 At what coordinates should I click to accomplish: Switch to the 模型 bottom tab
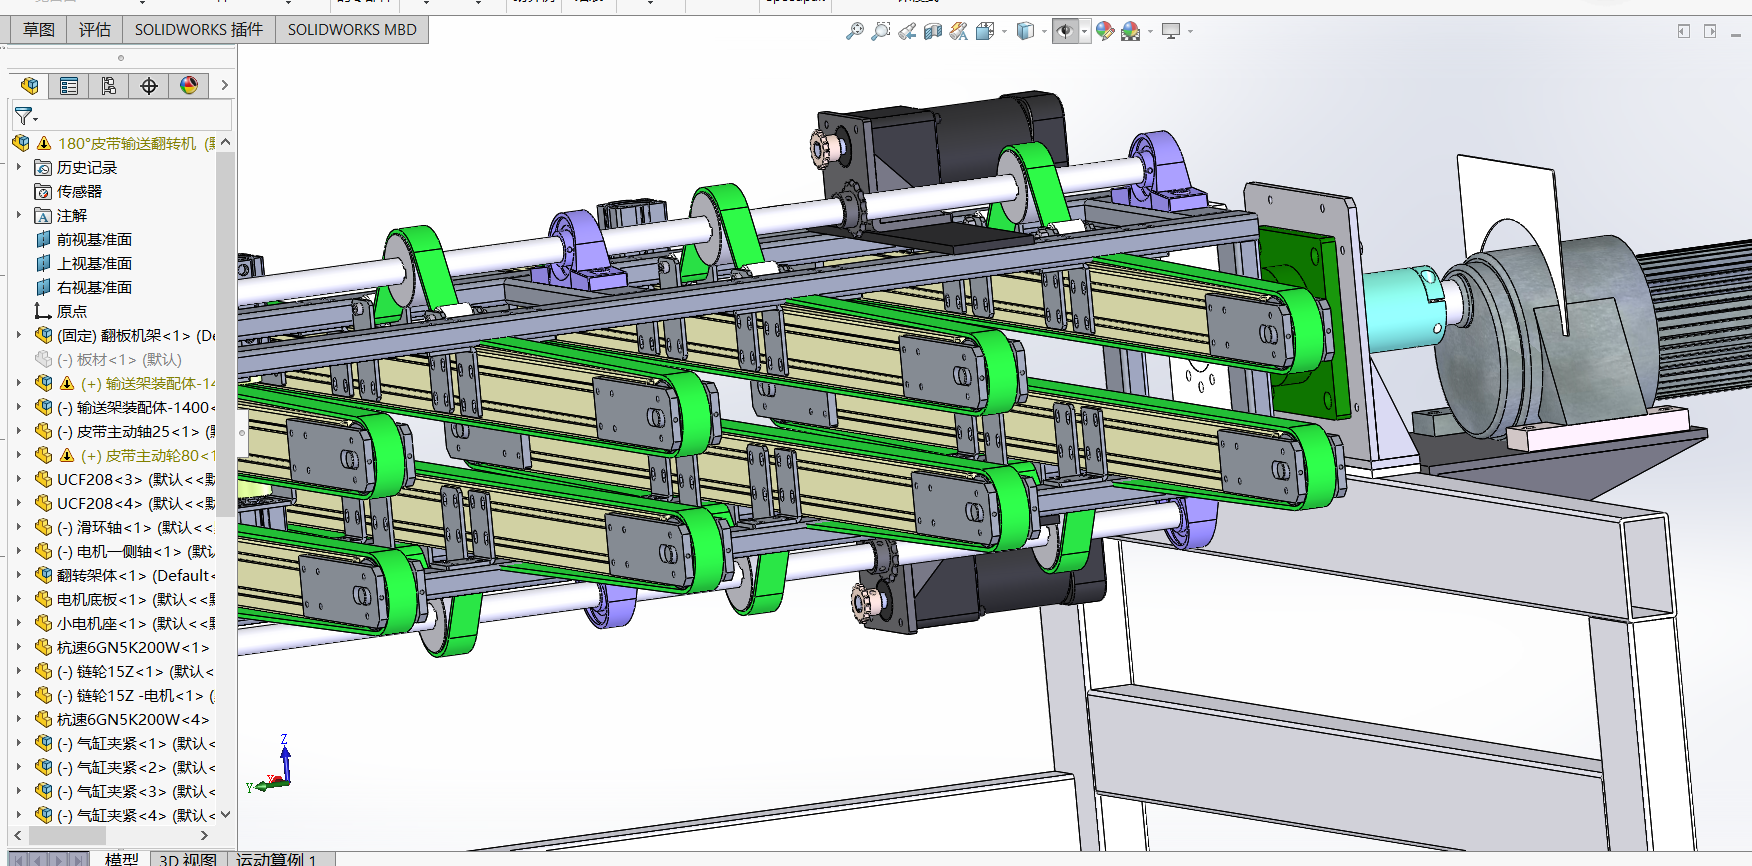[x=121, y=859]
